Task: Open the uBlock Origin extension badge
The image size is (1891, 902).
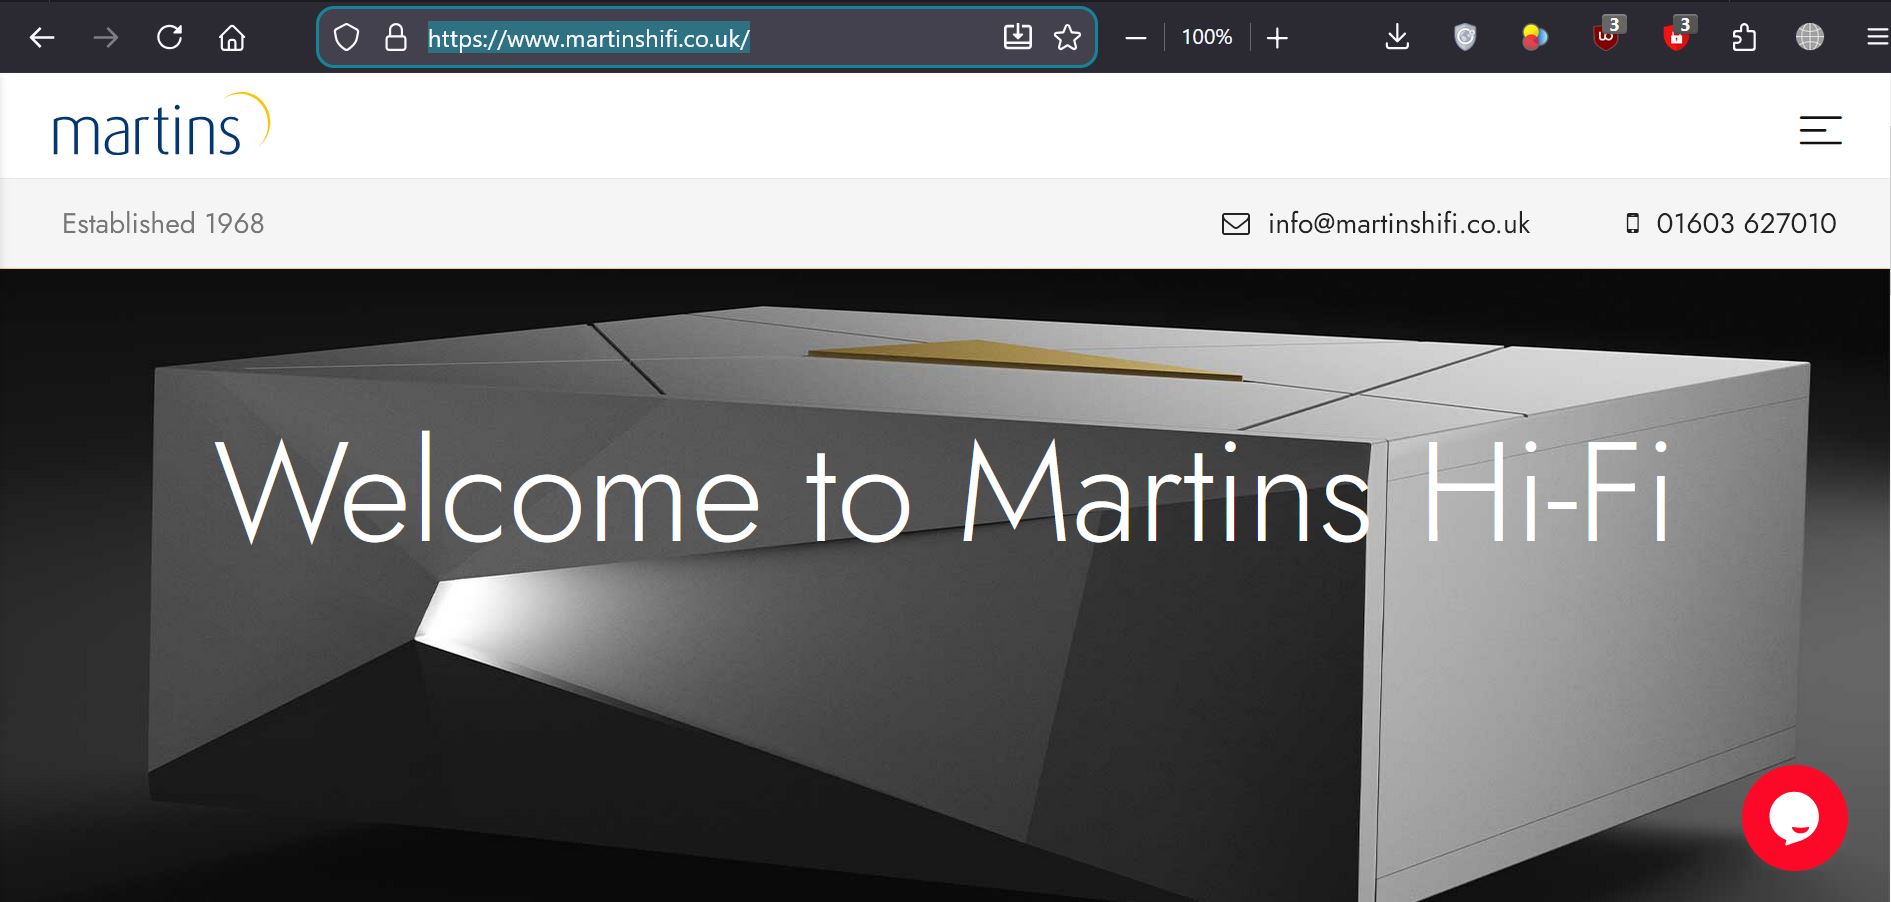Action: pos(1607,36)
